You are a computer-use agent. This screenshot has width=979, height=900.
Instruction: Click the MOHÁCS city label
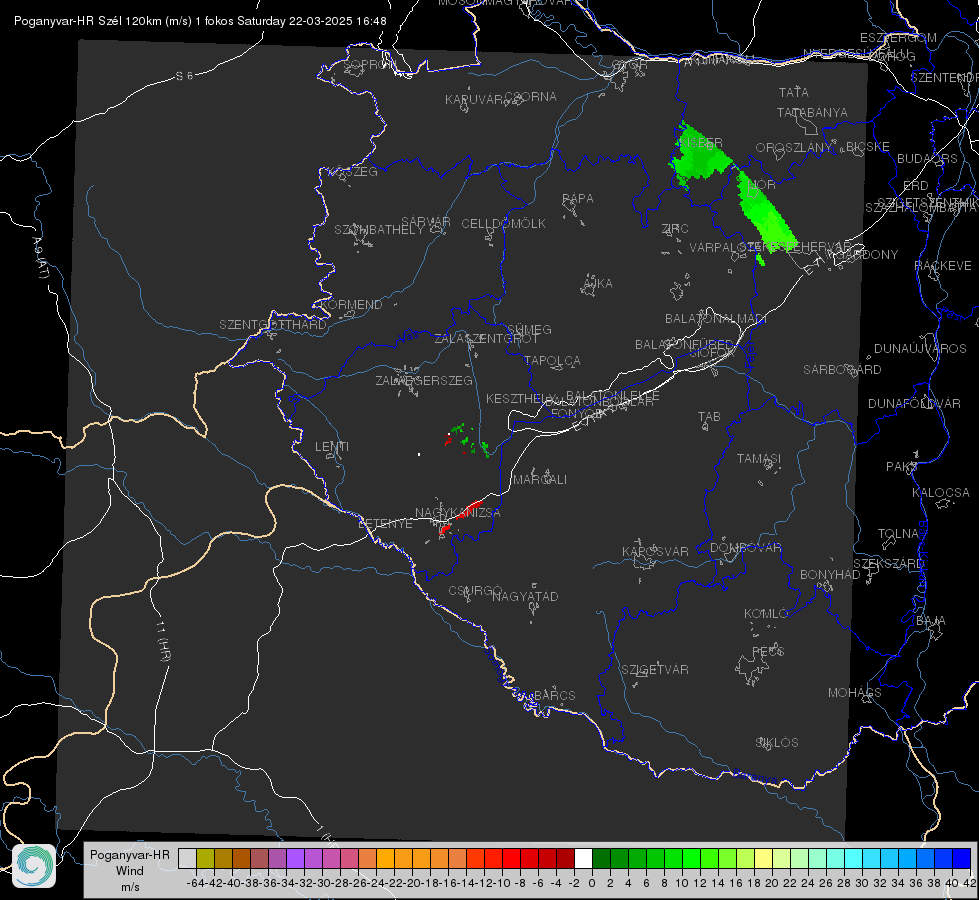coord(855,693)
